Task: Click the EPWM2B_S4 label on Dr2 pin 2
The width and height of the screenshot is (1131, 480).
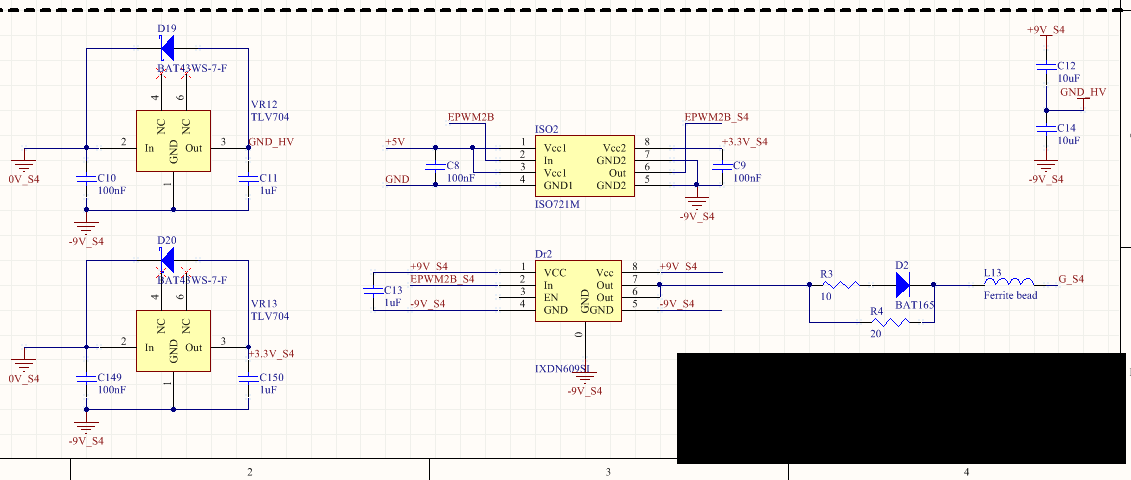Action: point(442,279)
